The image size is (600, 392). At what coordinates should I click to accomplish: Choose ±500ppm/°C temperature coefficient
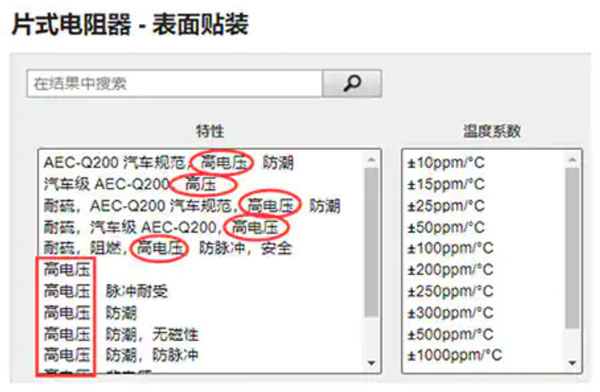tap(450, 334)
